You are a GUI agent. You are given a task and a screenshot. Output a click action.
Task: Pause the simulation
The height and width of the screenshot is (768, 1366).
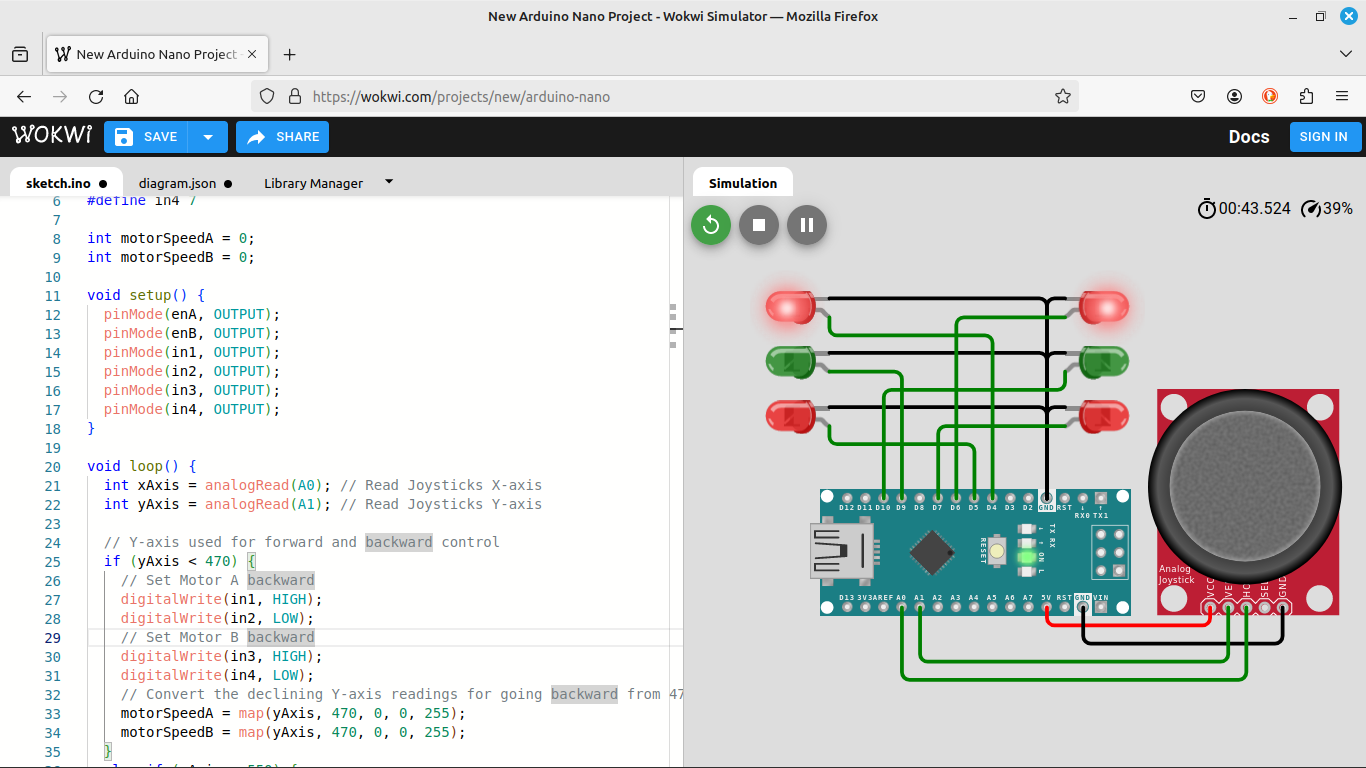pyautogui.click(x=807, y=225)
